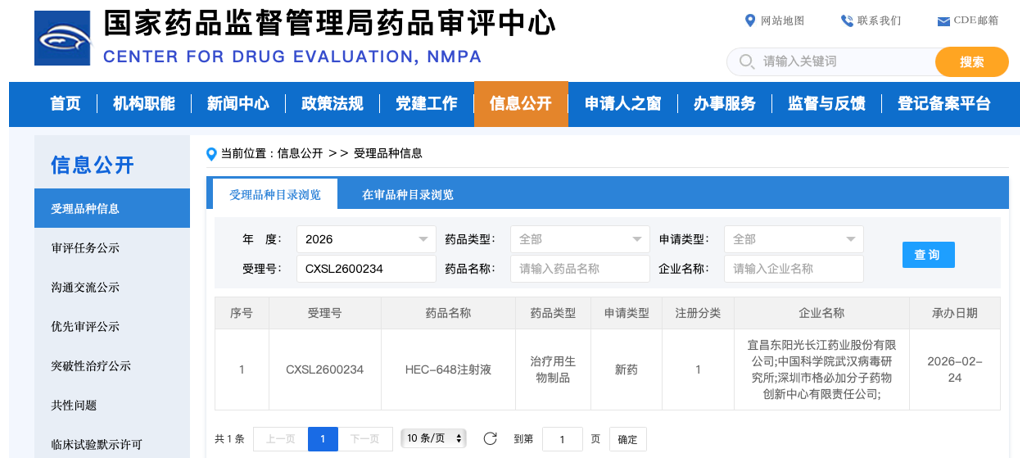Click the magnifier icon in search box
1020x462 pixels.
[746, 62]
